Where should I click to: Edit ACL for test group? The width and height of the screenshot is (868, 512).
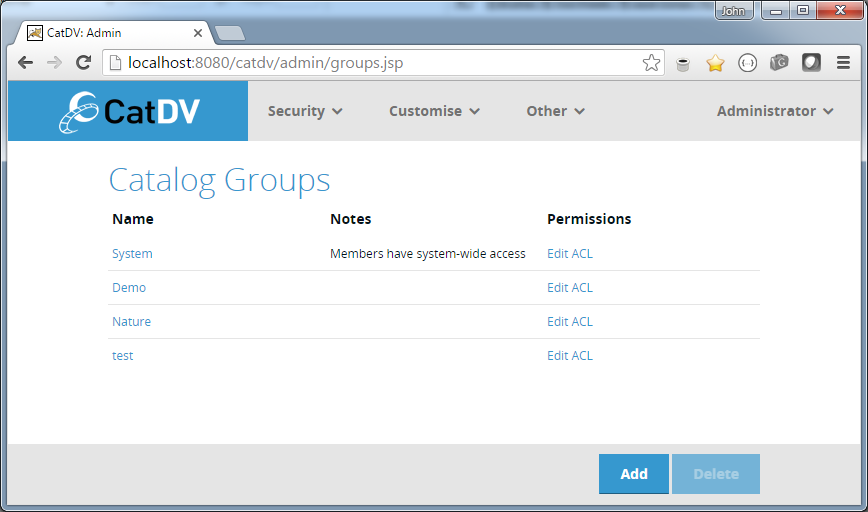click(x=570, y=356)
